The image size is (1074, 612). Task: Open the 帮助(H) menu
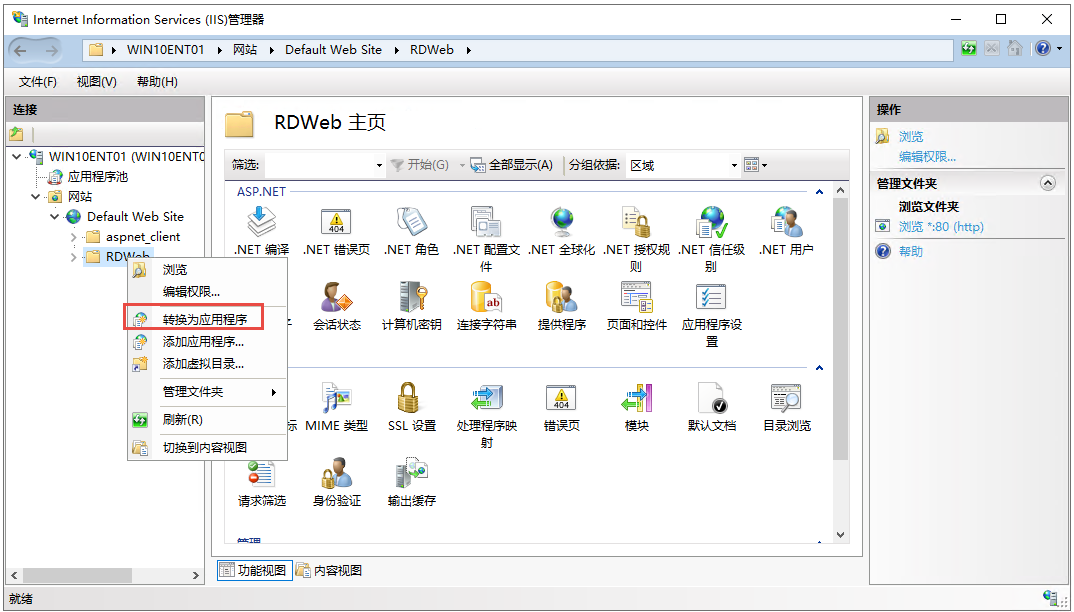tap(157, 82)
